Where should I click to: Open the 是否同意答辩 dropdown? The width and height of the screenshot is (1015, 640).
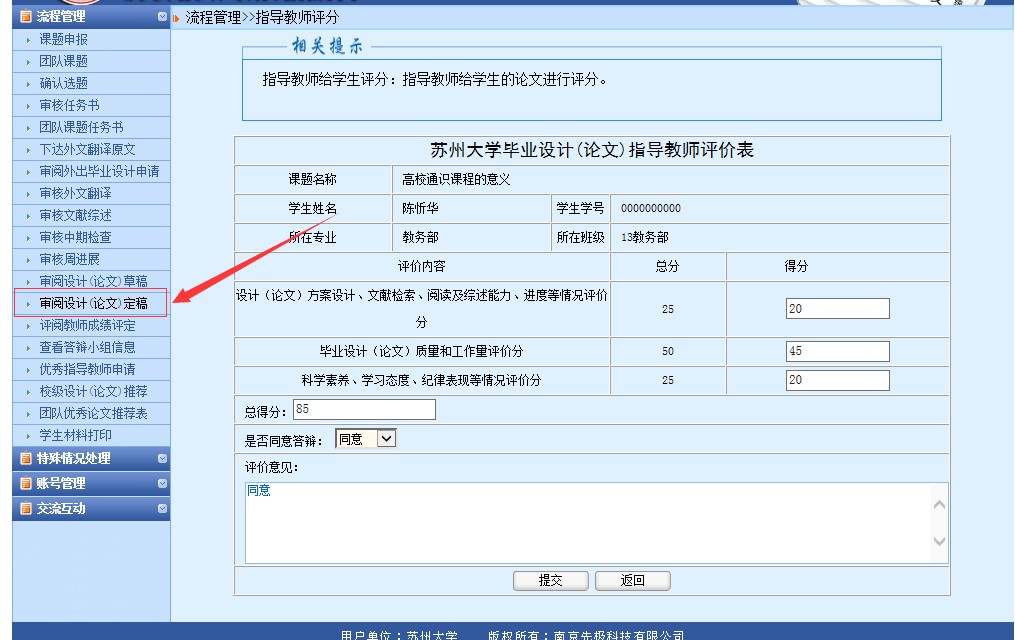pos(386,438)
